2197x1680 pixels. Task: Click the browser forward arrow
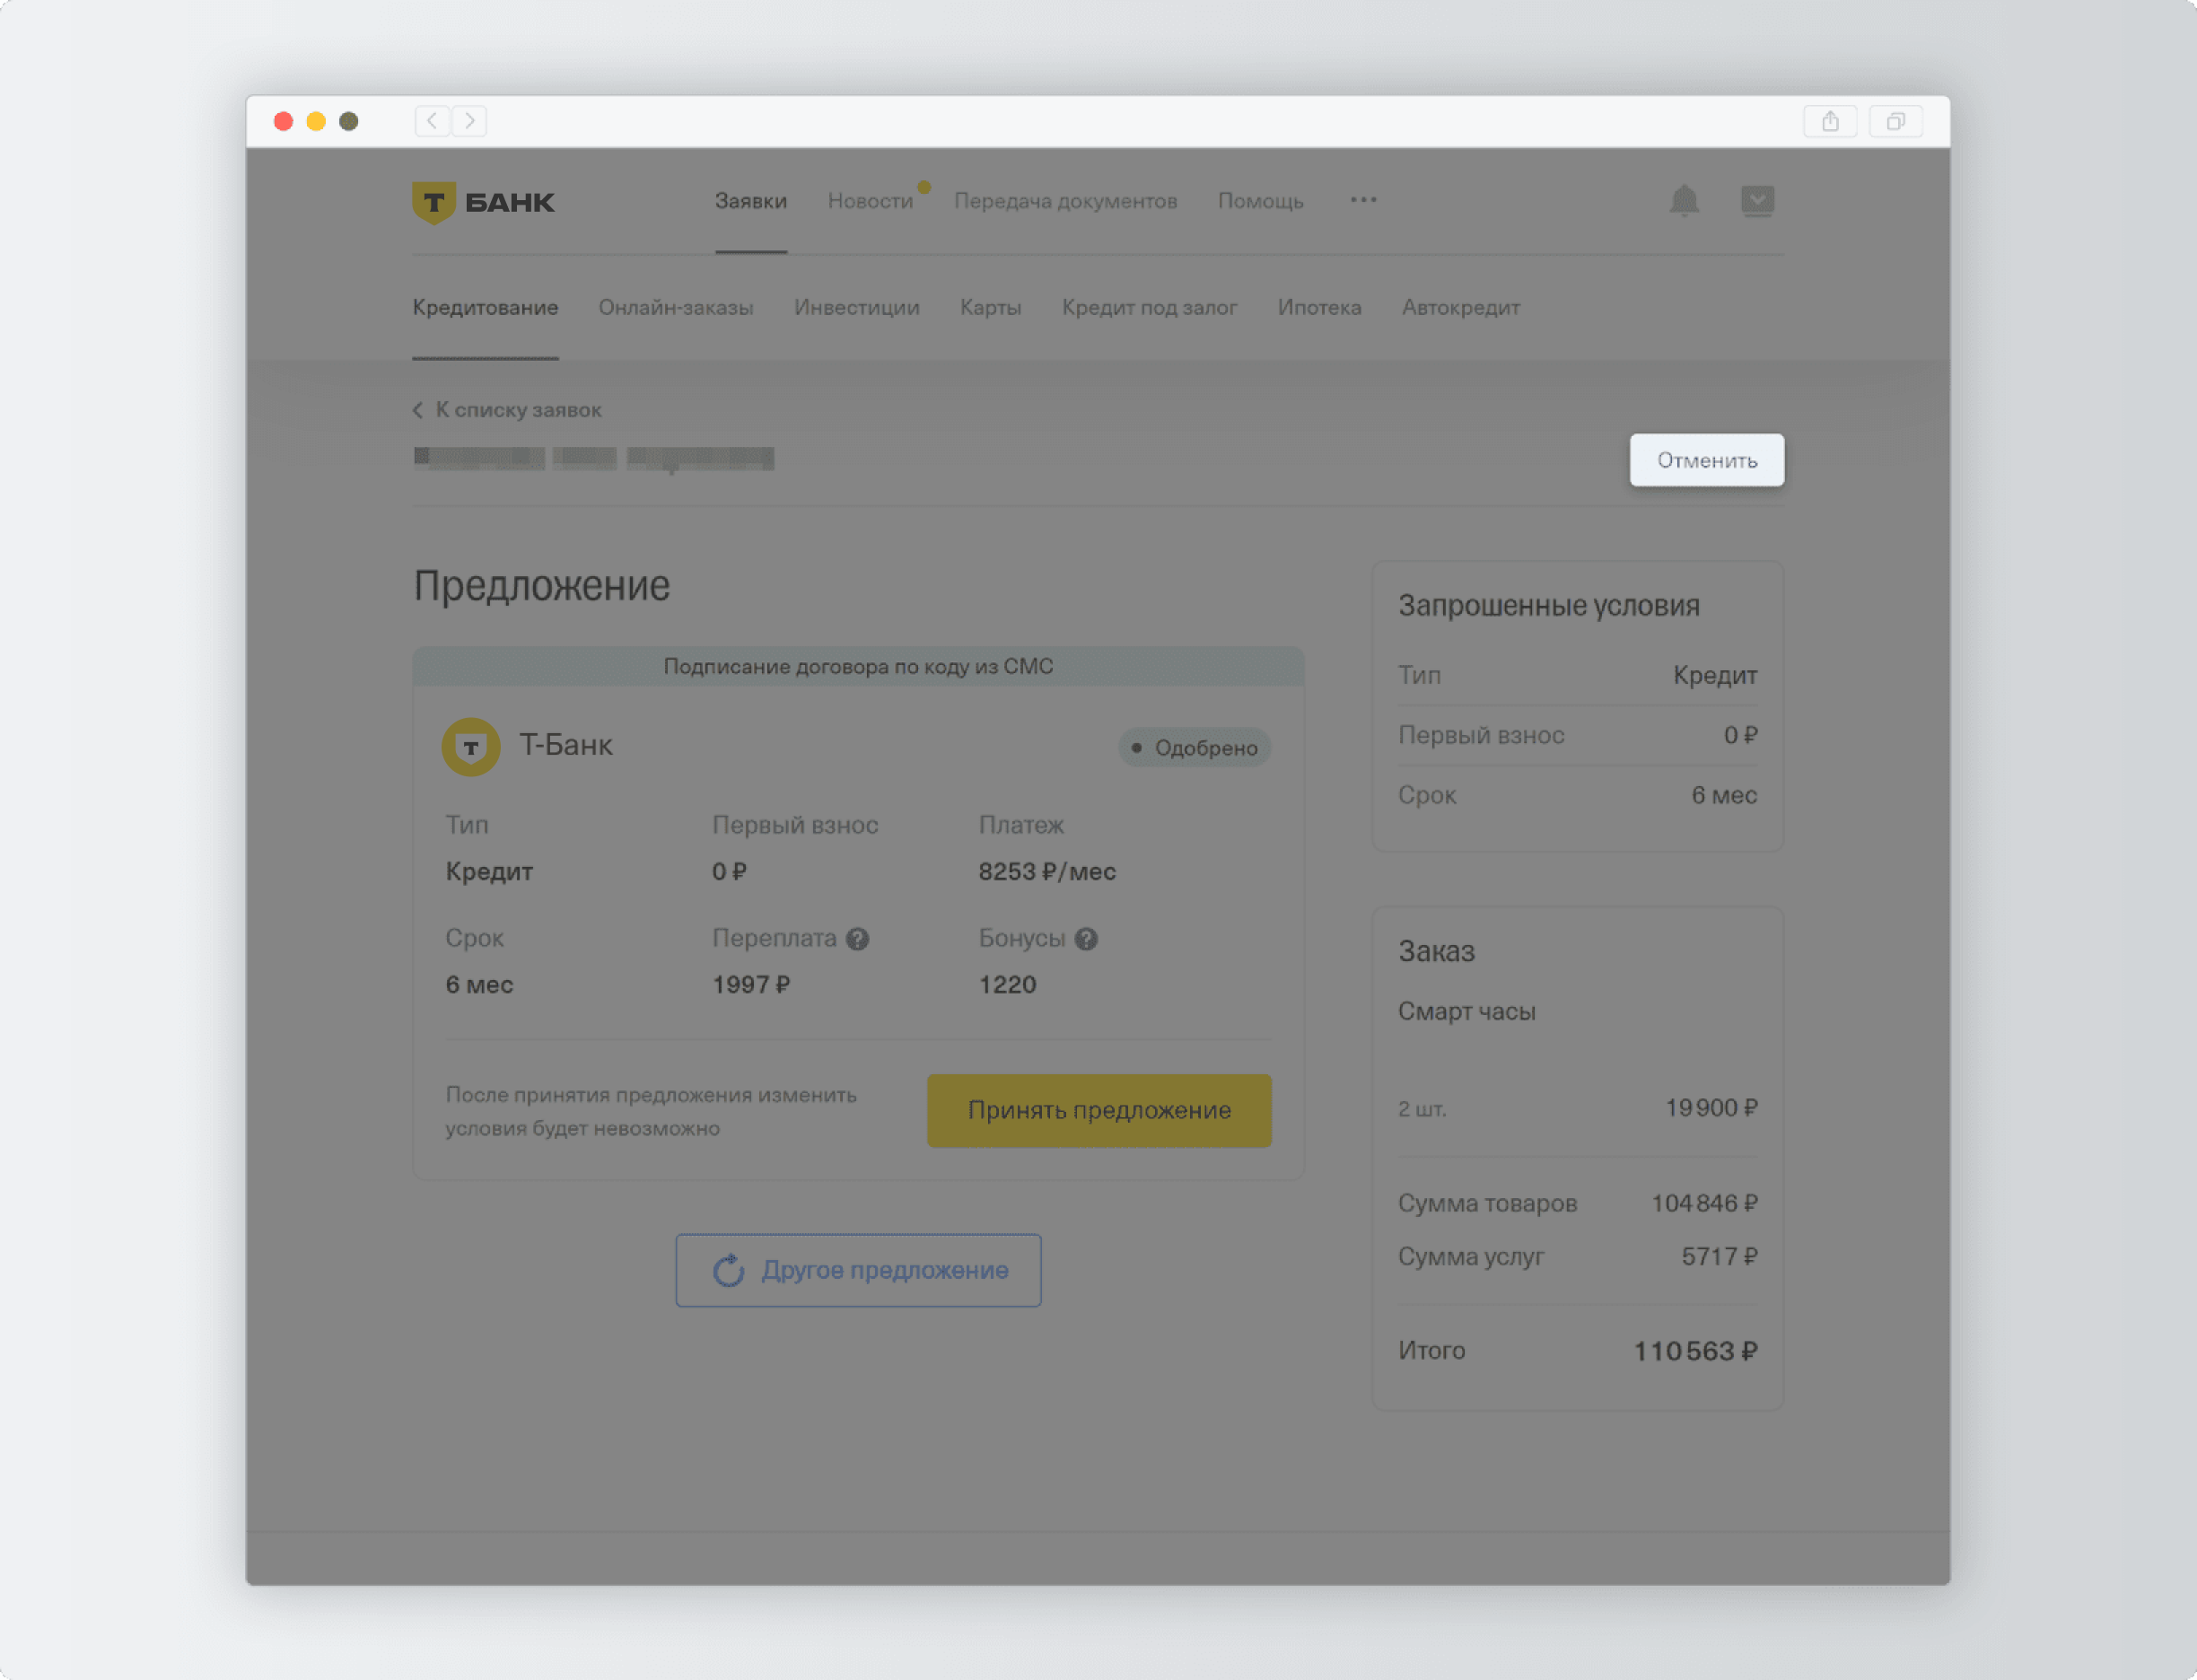469,121
